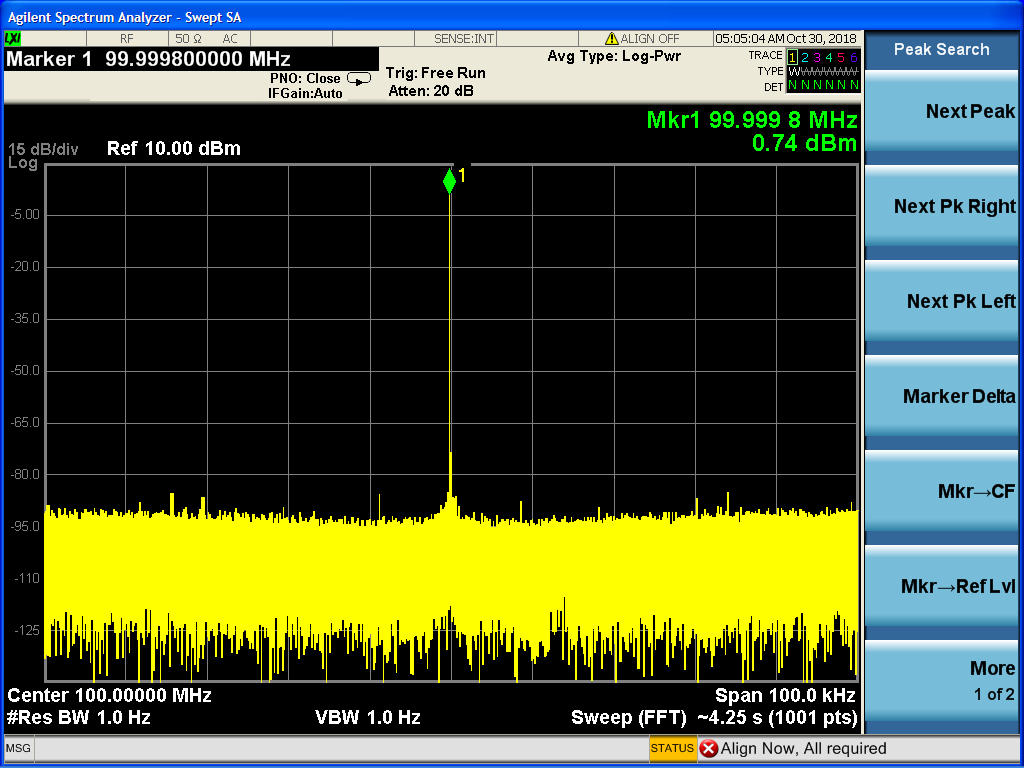Image resolution: width=1024 pixels, height=768 pixels.
Task: Select trace number 2 in TRACE row
Action: pyautogui.click(x=804, y=57)
